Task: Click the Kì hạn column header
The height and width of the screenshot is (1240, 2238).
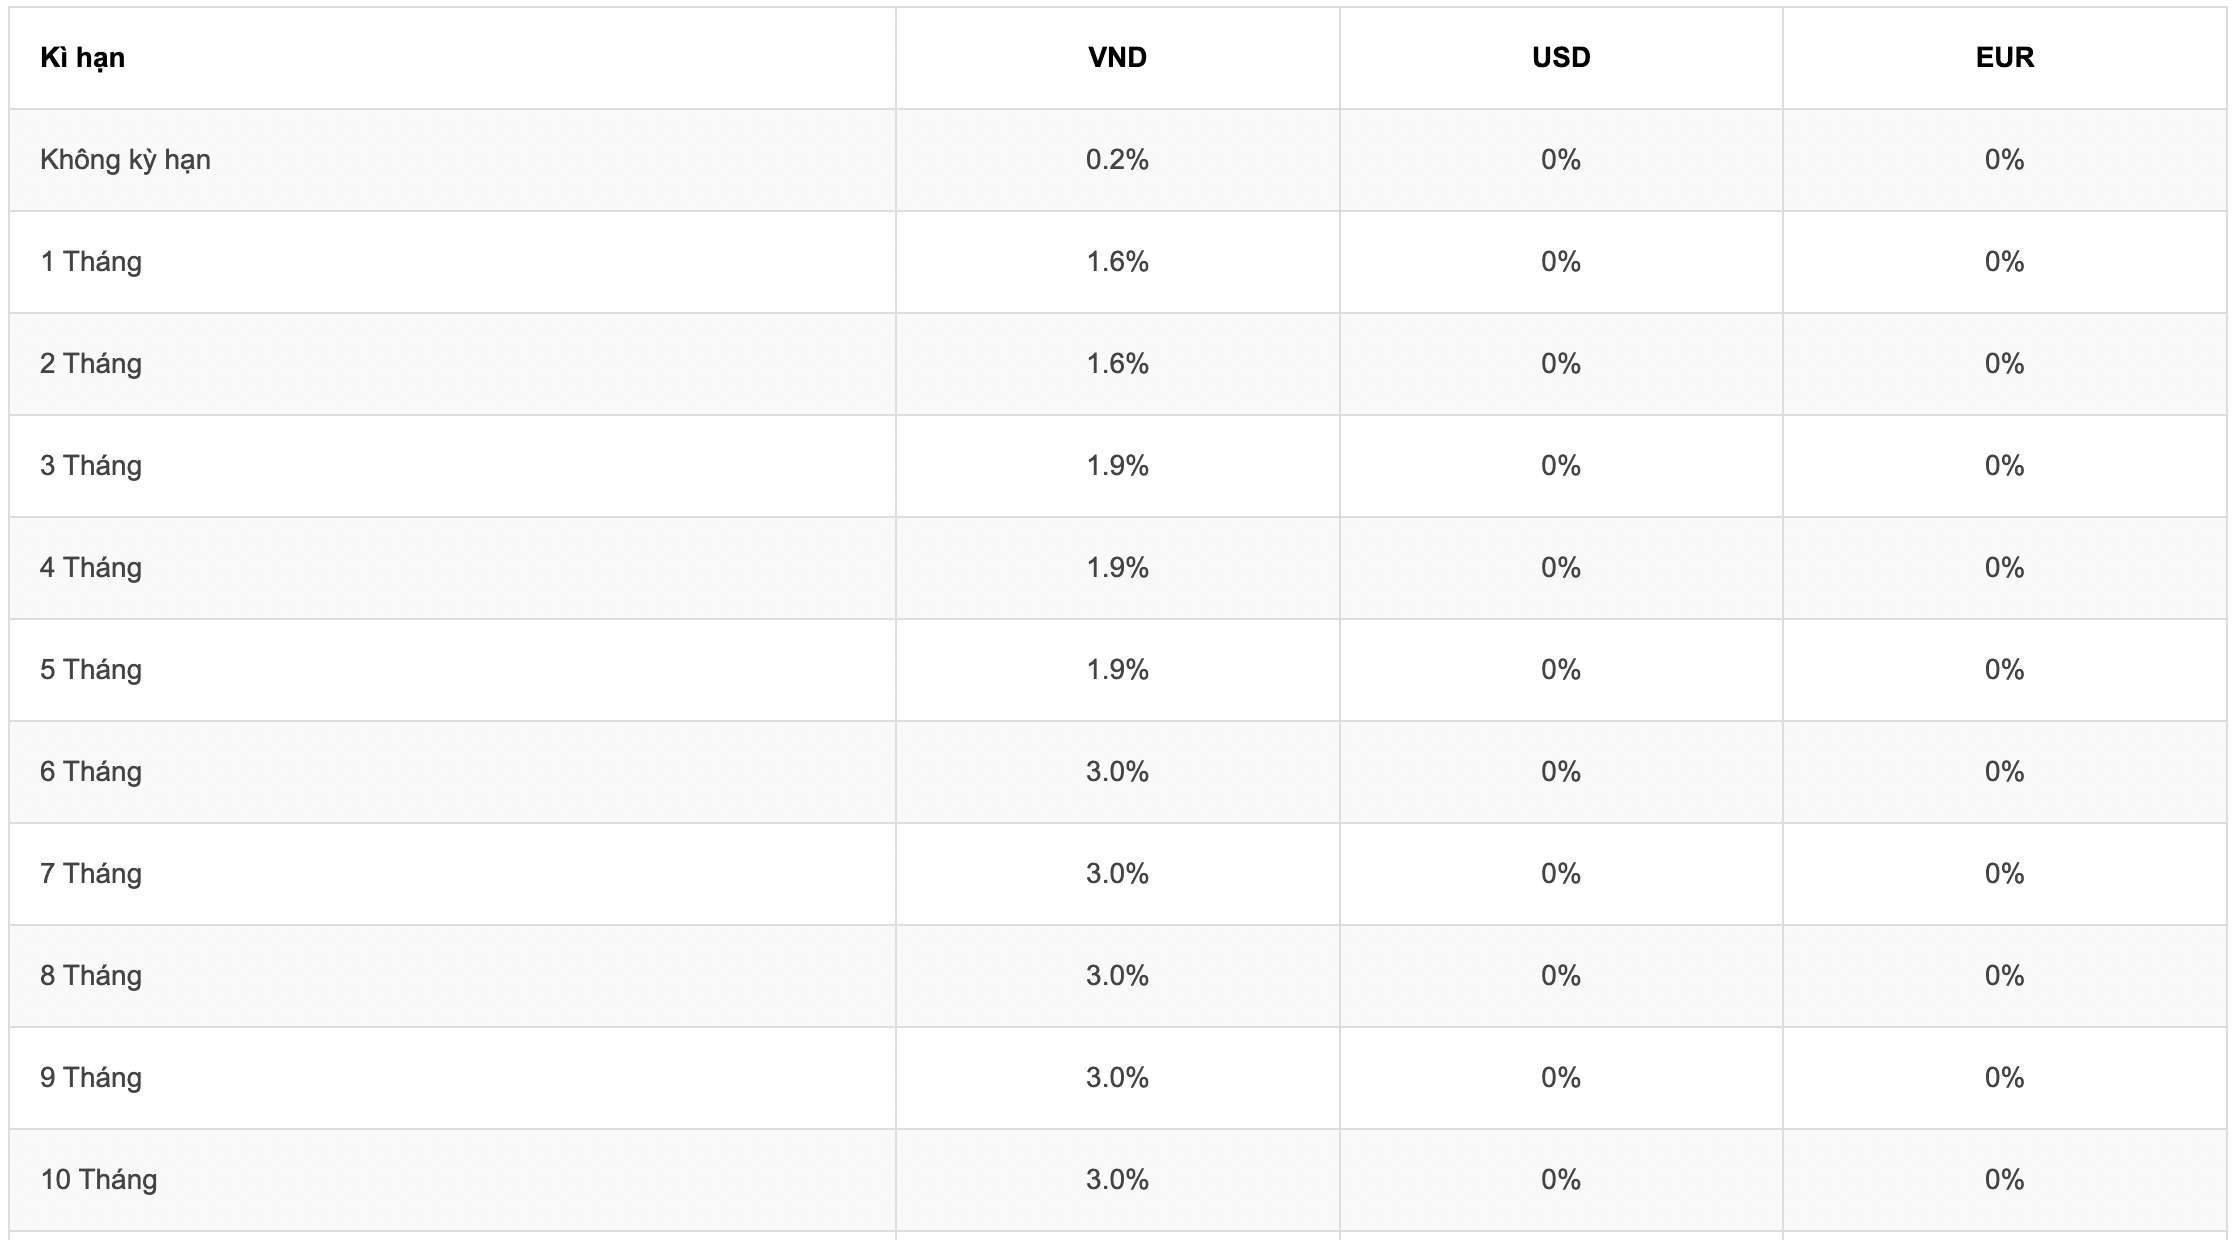Action: coord(82,58)
